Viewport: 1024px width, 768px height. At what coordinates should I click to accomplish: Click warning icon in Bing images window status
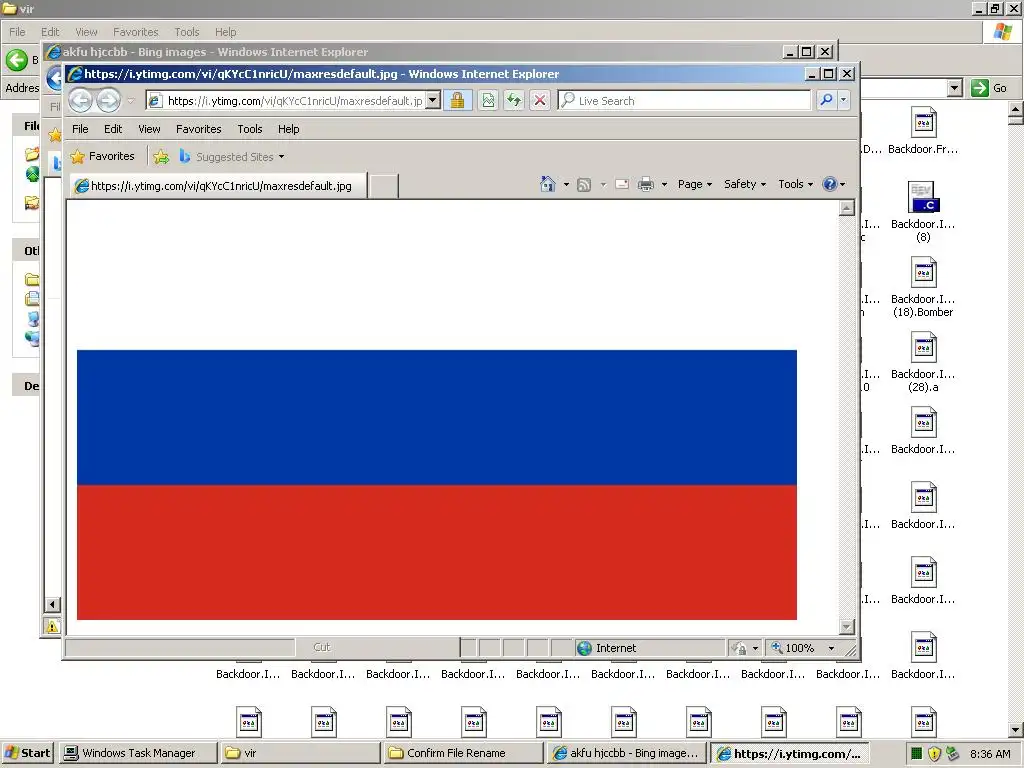tap(52, 626)
